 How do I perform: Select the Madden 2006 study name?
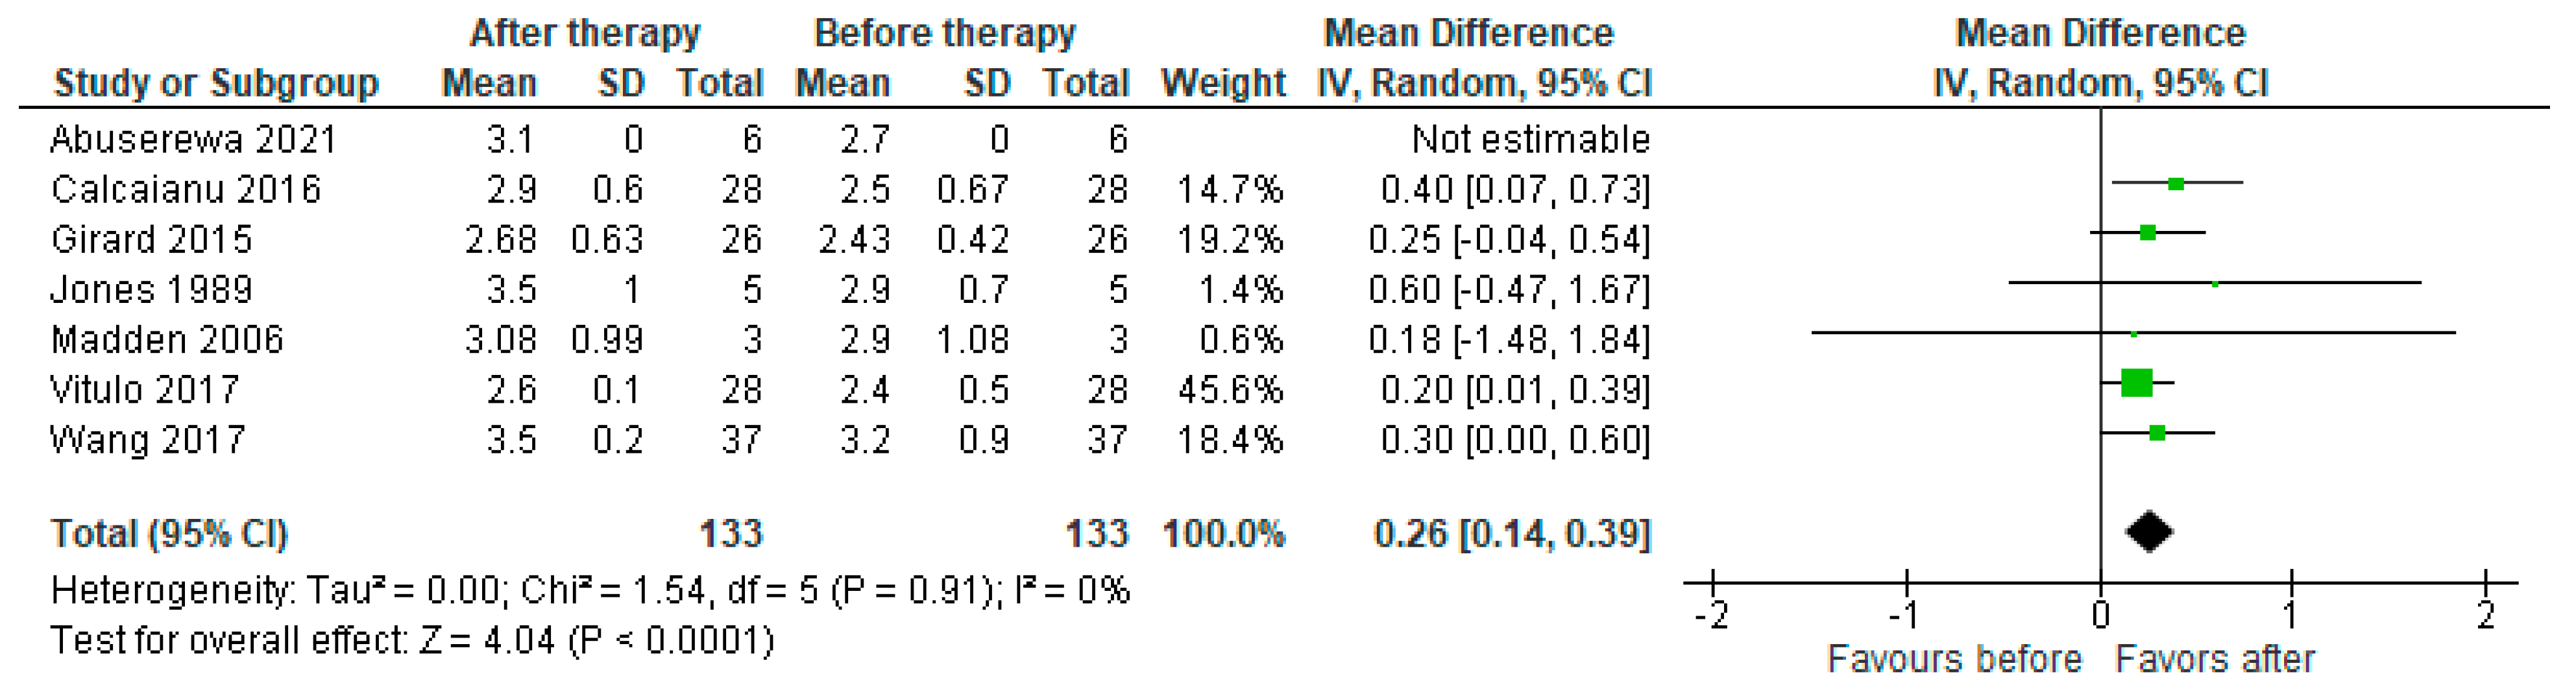[167, 340]
